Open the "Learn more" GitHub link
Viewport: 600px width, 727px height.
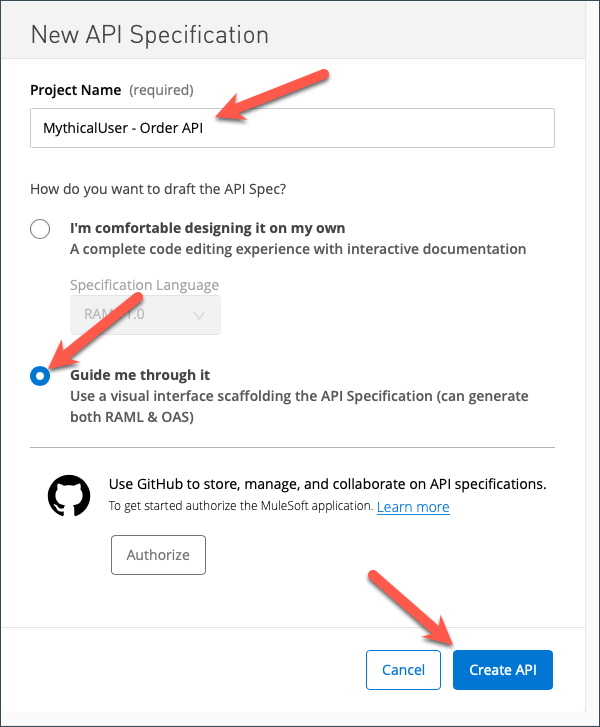tap(413, 507)
